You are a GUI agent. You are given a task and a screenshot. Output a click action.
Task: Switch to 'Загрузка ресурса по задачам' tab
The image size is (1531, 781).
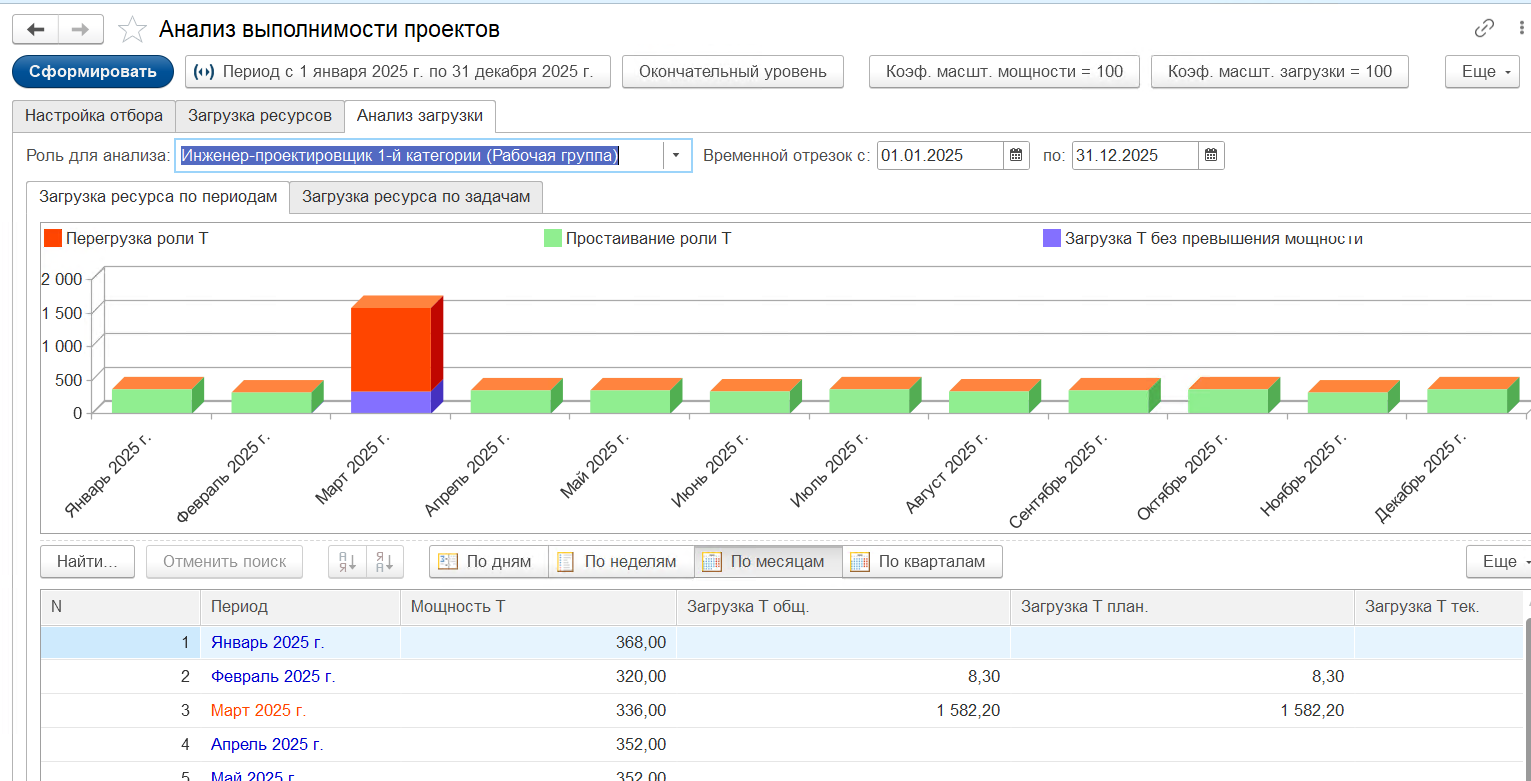(x=416, y=197)
